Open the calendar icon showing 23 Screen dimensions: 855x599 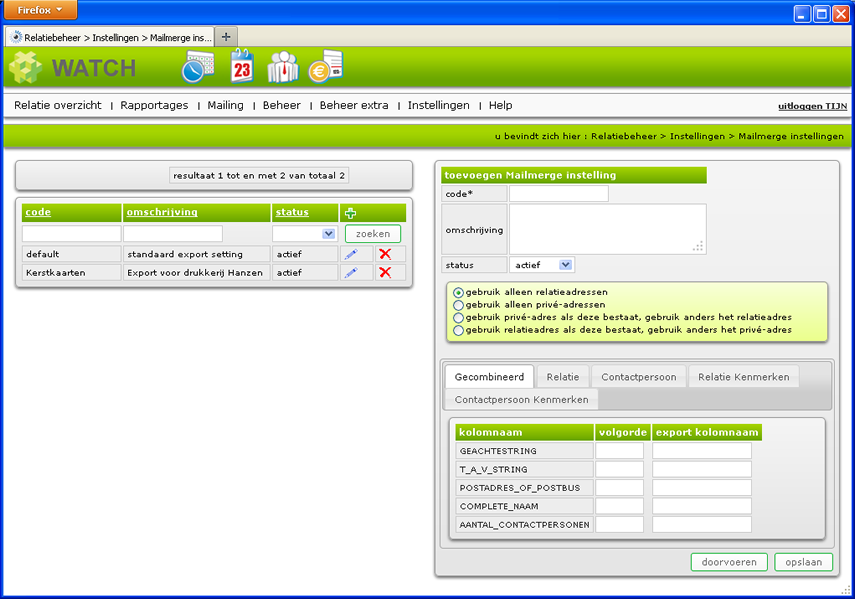(242, 66)
